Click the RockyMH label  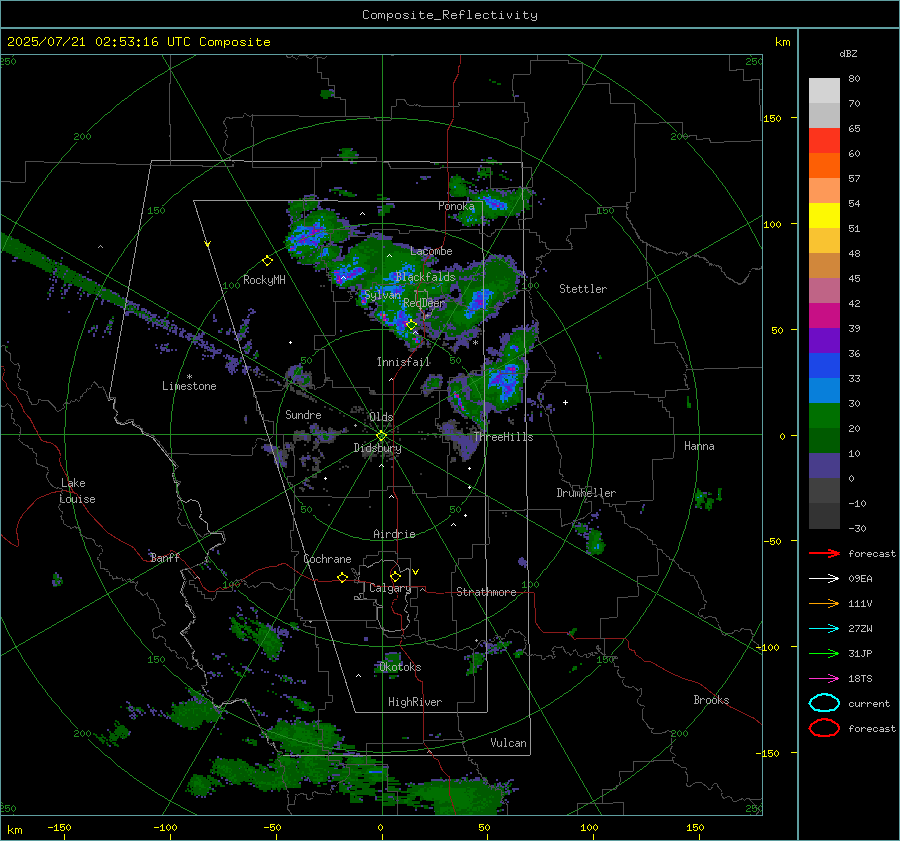264,280
